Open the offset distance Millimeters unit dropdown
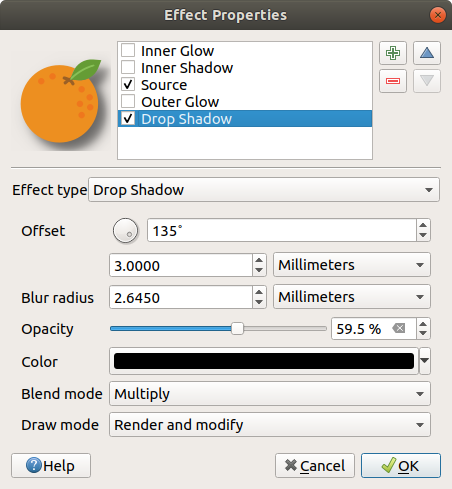The height and width of the screenshot is (489, 452). tap(352, 265)
